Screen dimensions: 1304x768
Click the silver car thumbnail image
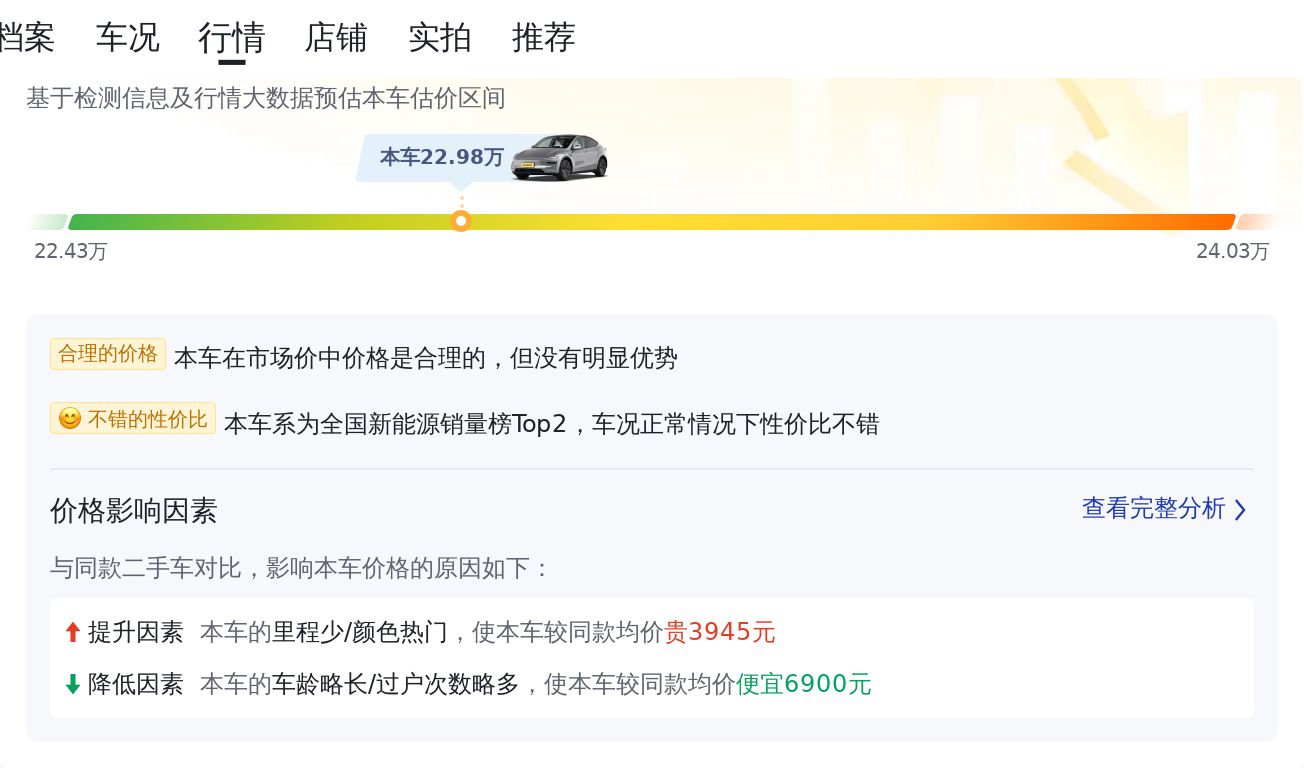click(559, 157)
